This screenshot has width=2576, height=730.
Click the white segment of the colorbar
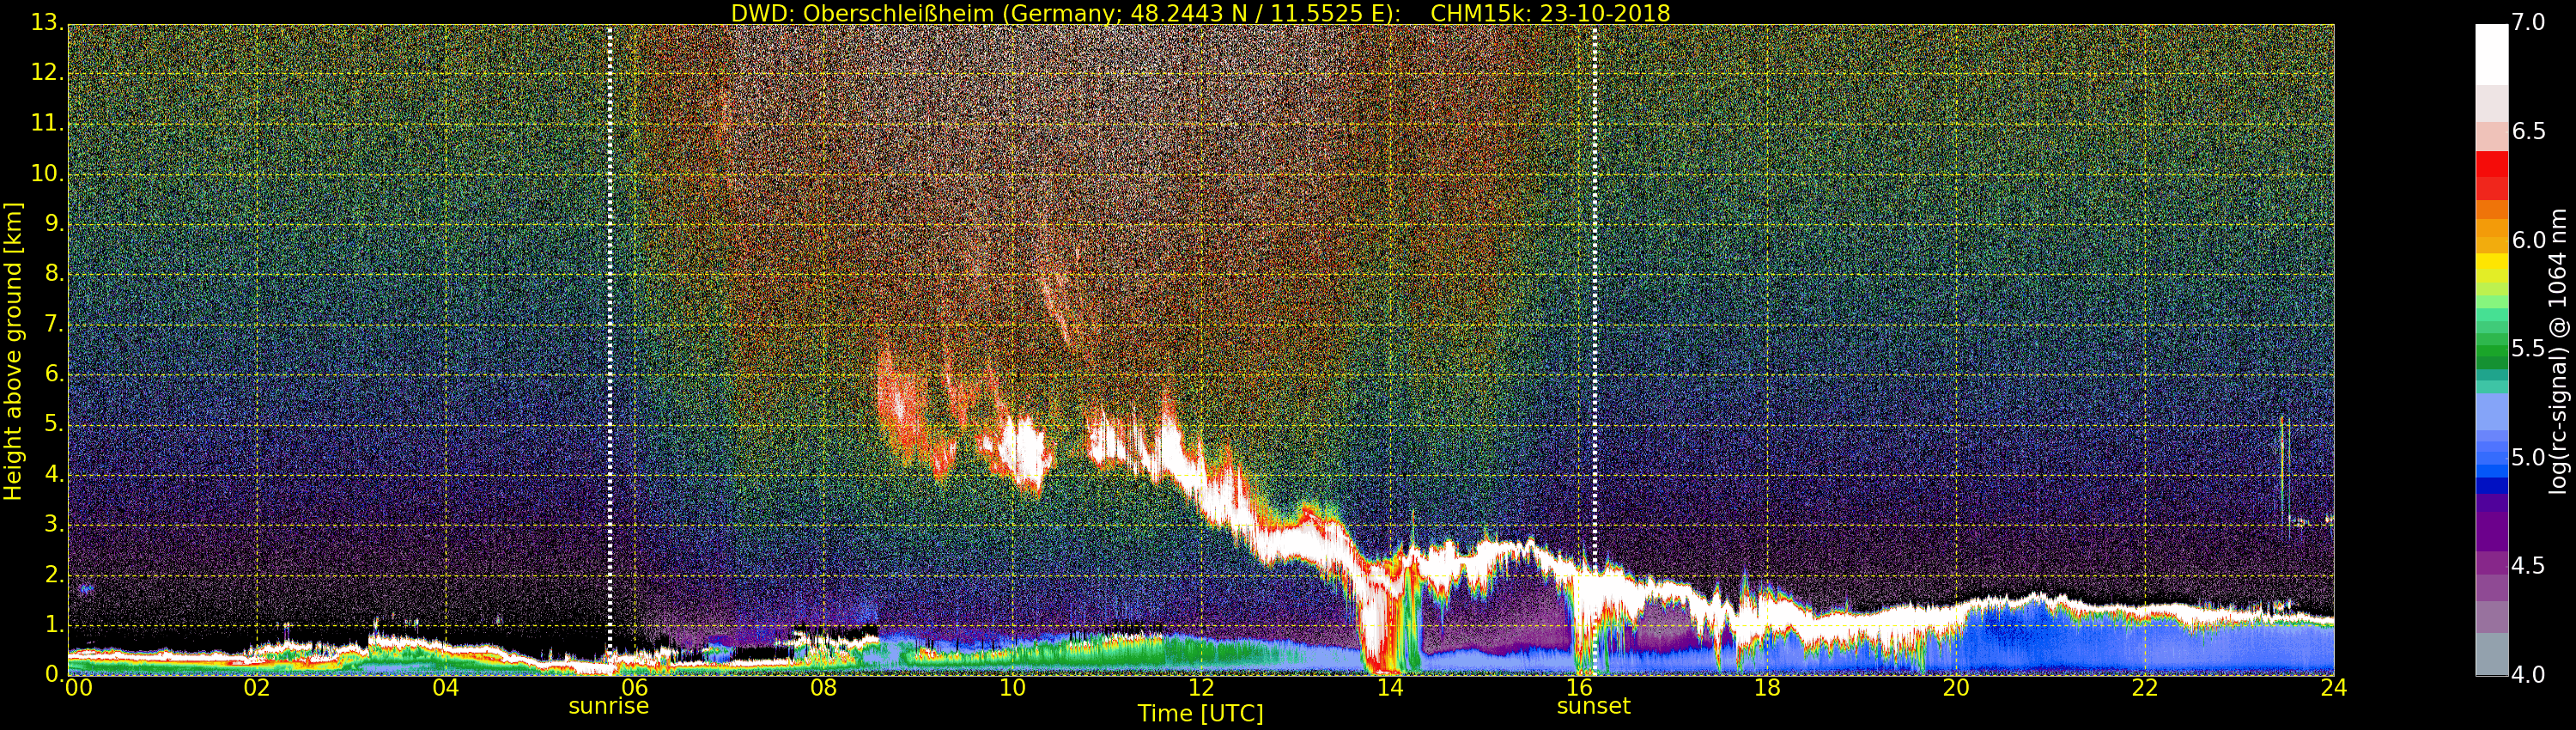click(2491, 55)
